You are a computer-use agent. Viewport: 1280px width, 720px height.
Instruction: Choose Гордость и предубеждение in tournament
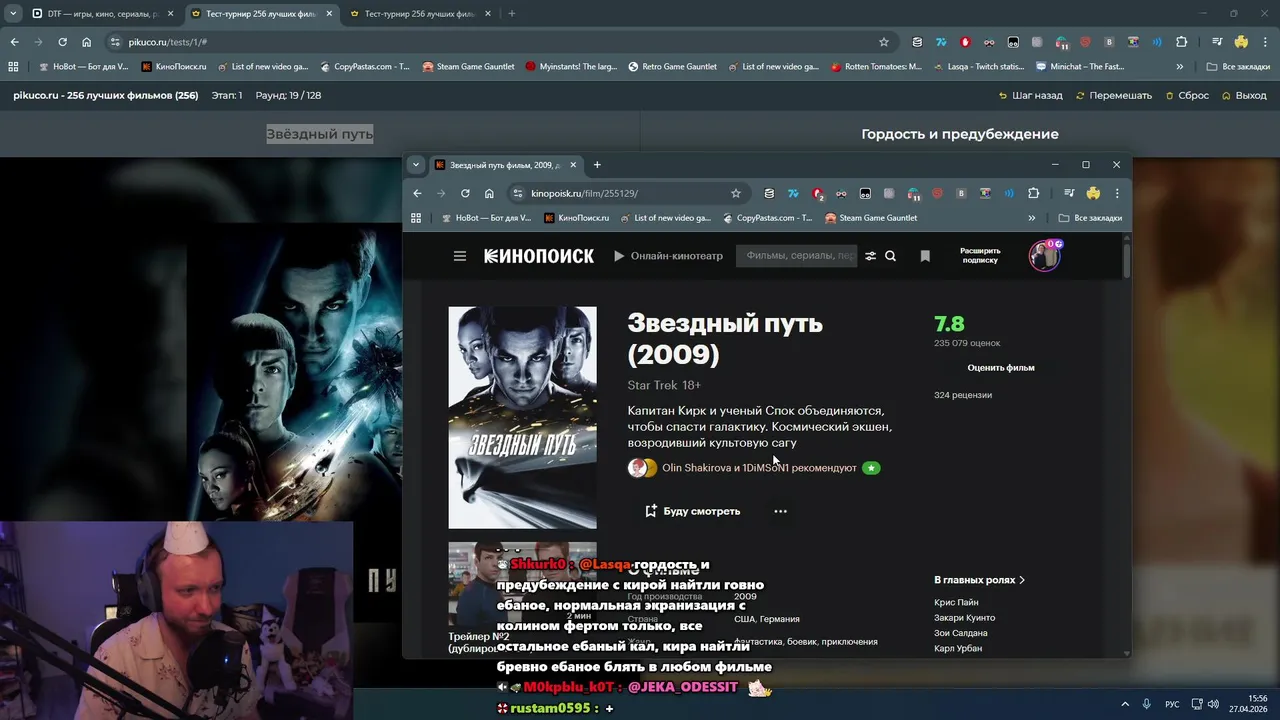click(x=960, y=134)
